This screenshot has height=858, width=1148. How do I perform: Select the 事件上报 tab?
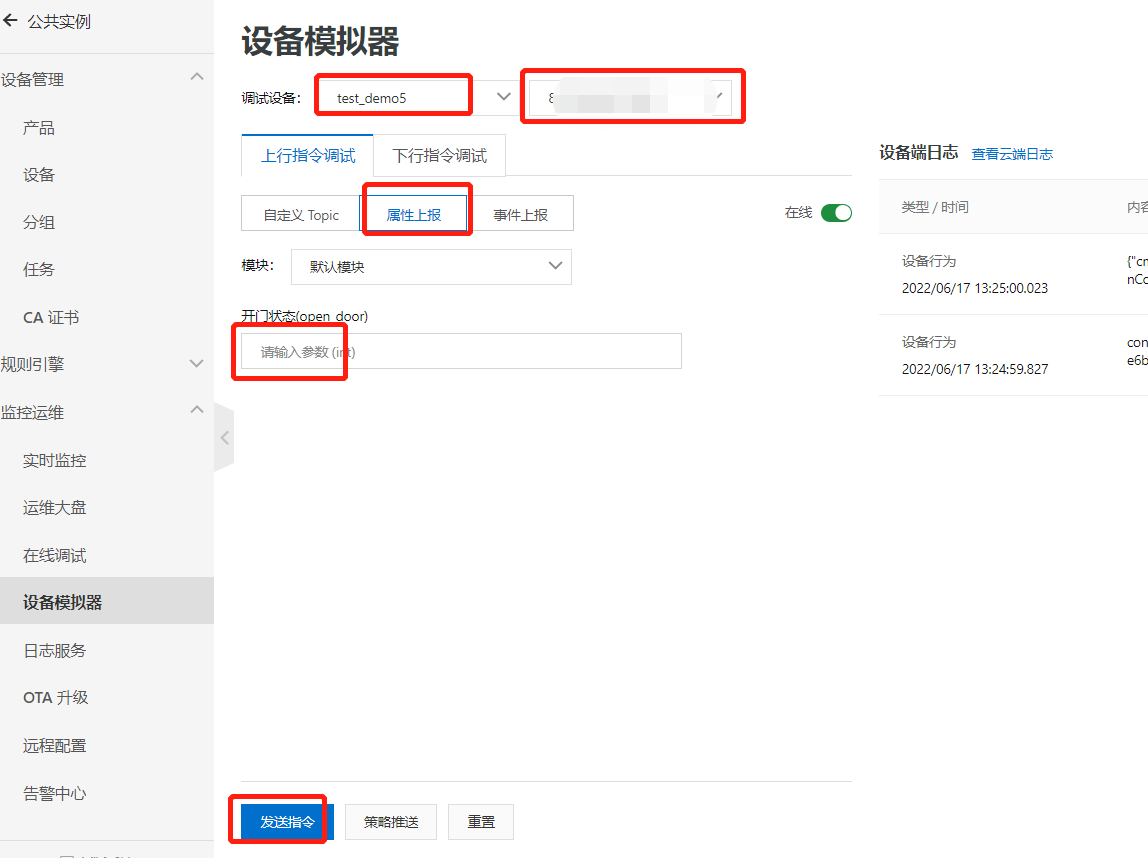pos(523,213)
